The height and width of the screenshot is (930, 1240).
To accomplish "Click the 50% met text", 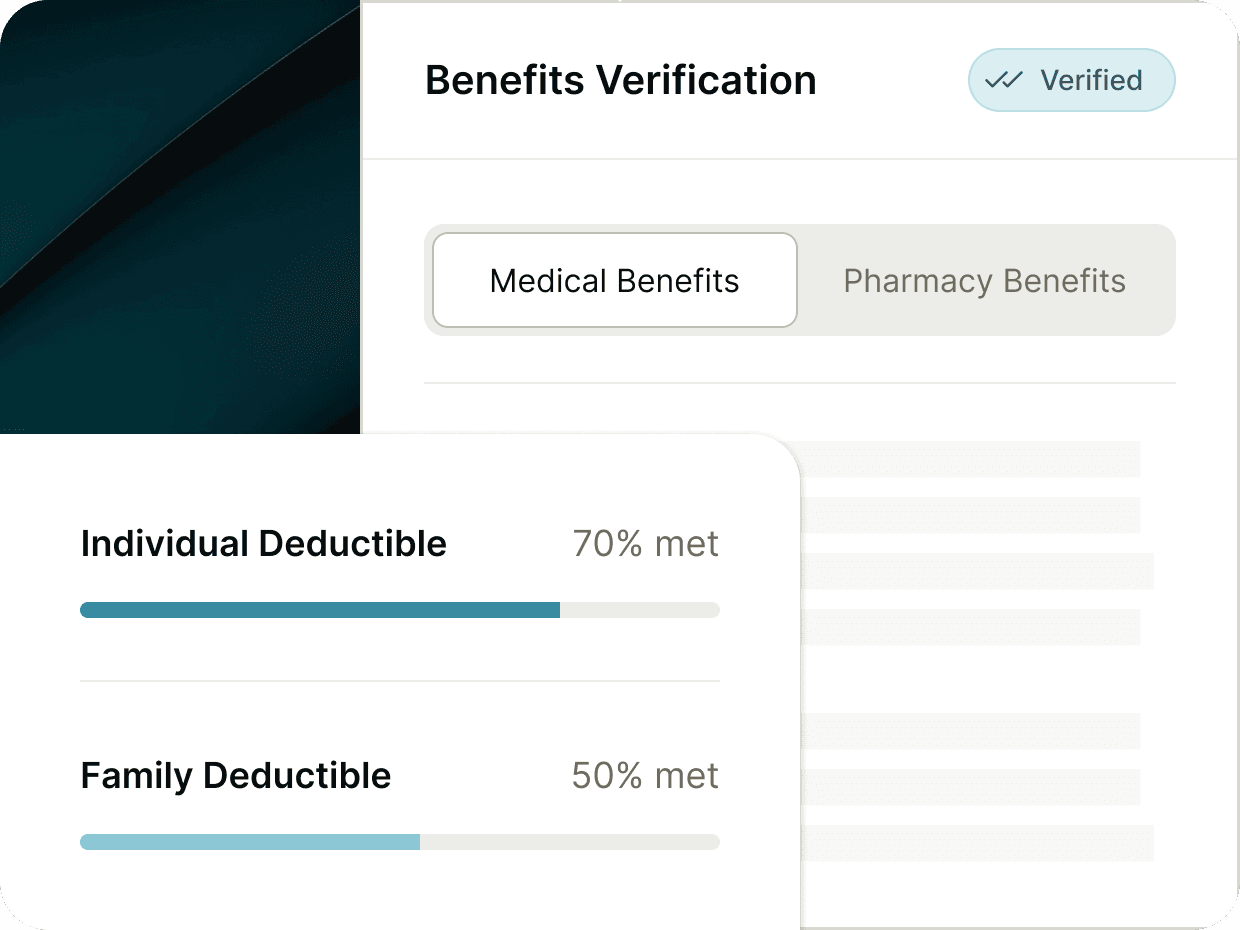I will [x=645, y=776].
